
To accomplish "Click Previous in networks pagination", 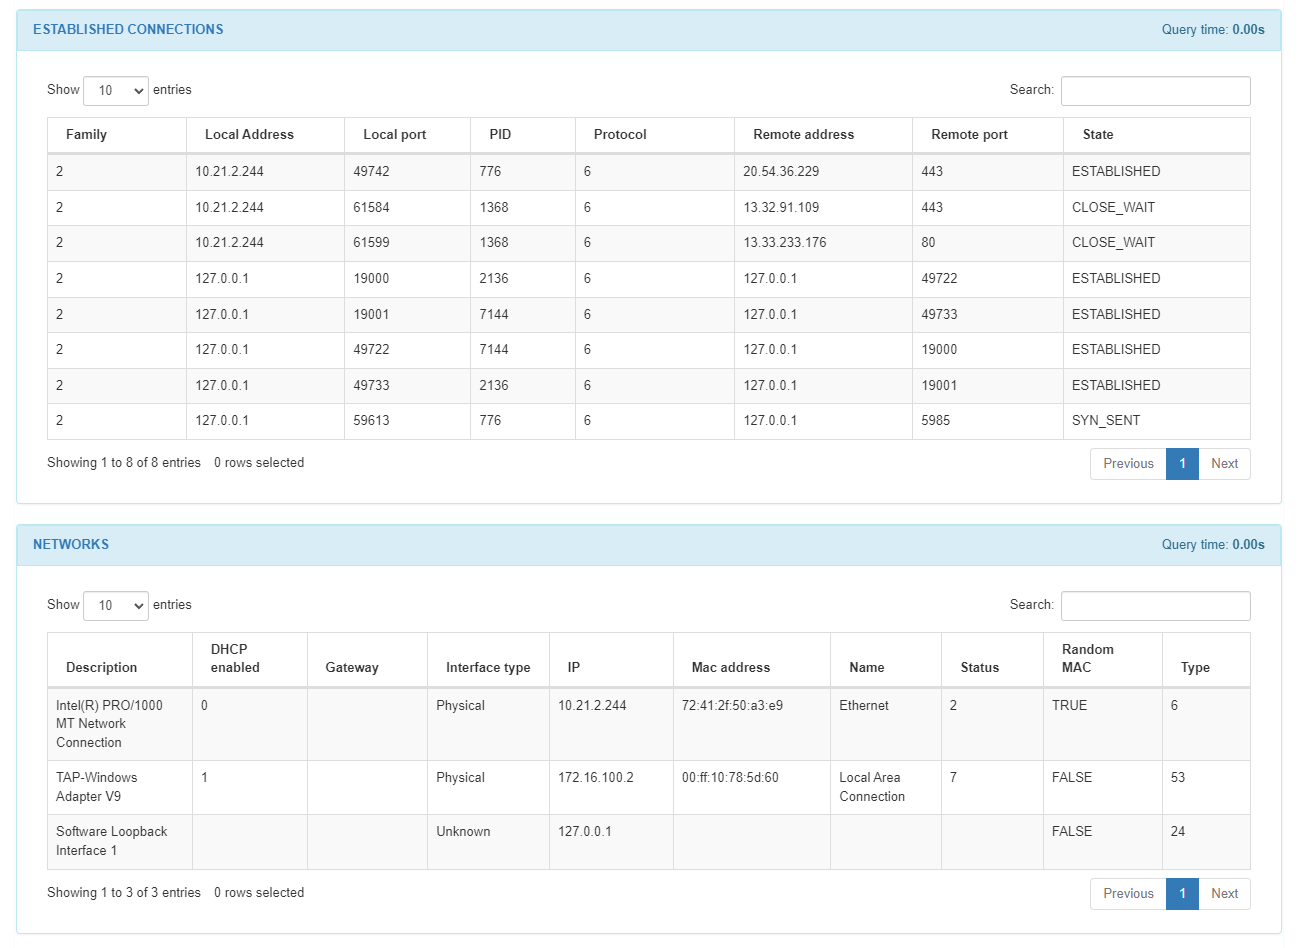I will (1128, 894).
